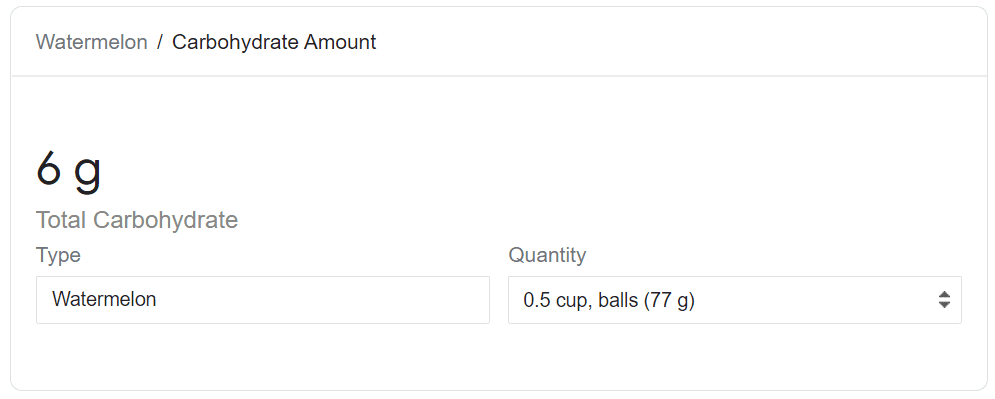Click the "(77 g)" text in the Quantity combo box

(669, 300)
